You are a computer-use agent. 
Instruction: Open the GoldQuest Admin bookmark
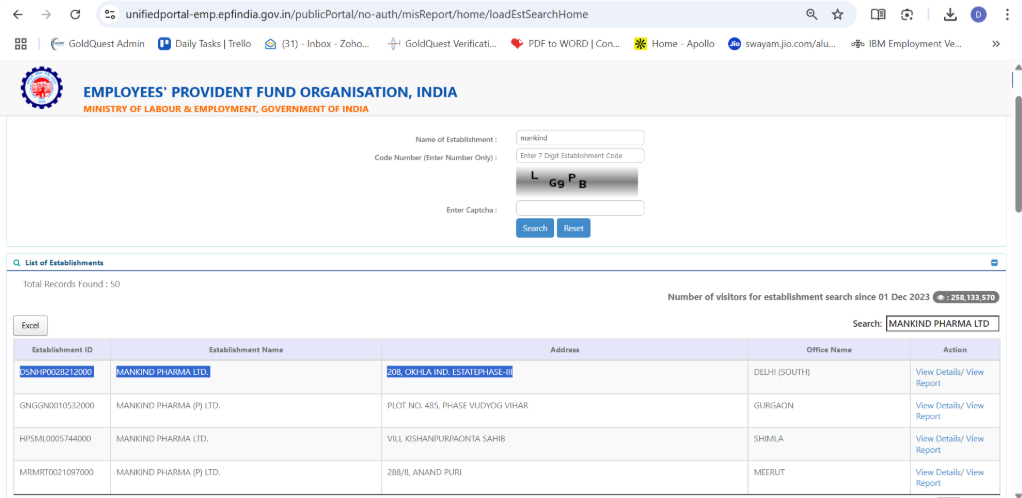[97, 44]
